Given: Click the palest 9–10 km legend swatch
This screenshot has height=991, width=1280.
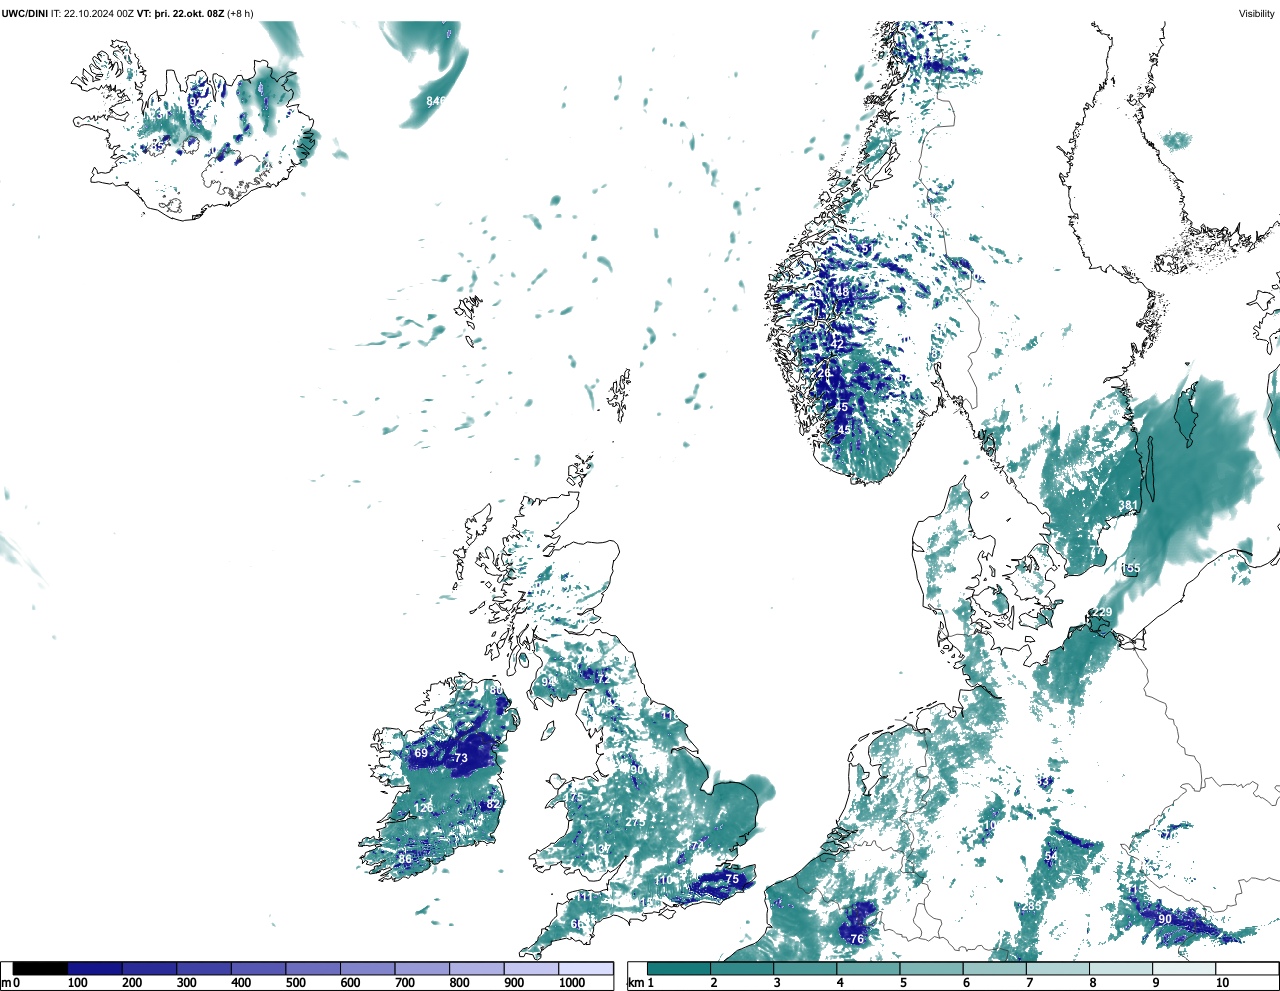Looking at the screenshot, I should (x=1185, y=968).
